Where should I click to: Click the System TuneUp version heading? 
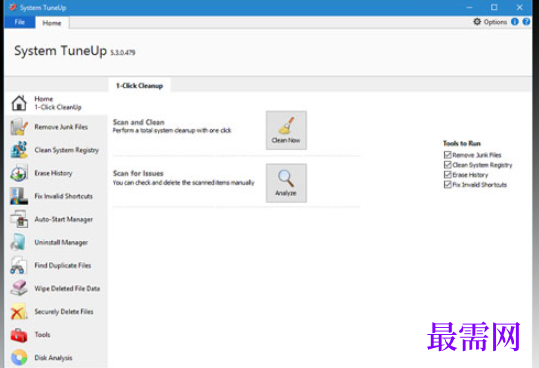pos(75,51)
